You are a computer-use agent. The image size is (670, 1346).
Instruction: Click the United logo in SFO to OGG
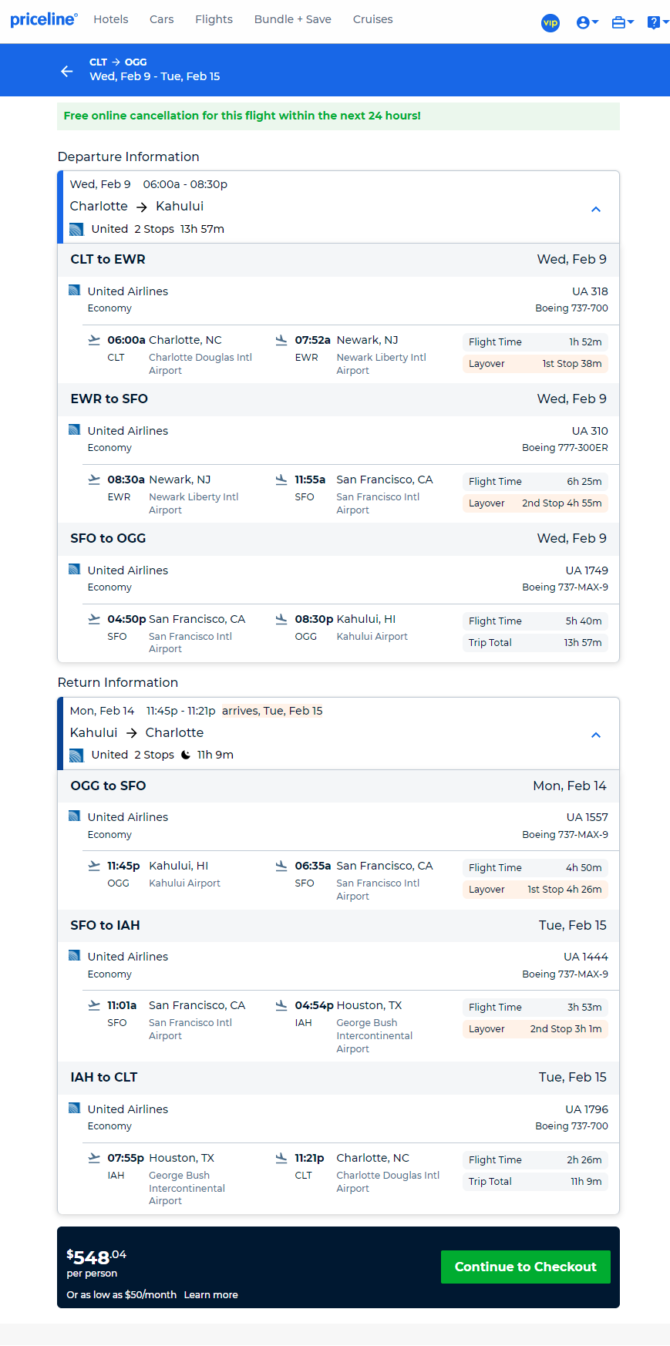pos(74,570)
